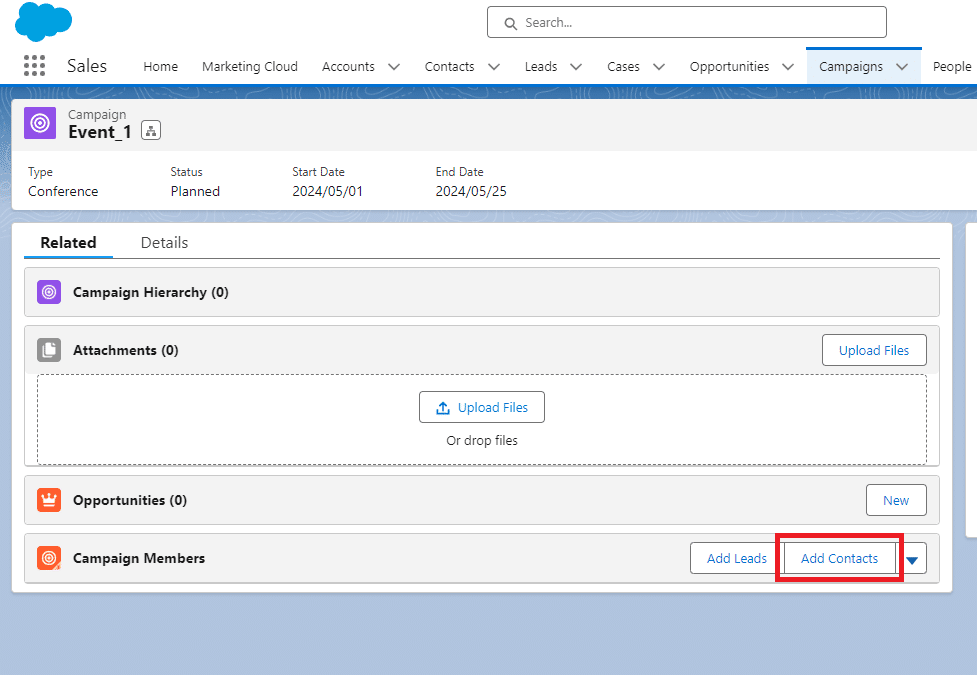Click the Attachments section file icon
The height and width of the screenshot is (675, 977).
pos(49,350)
